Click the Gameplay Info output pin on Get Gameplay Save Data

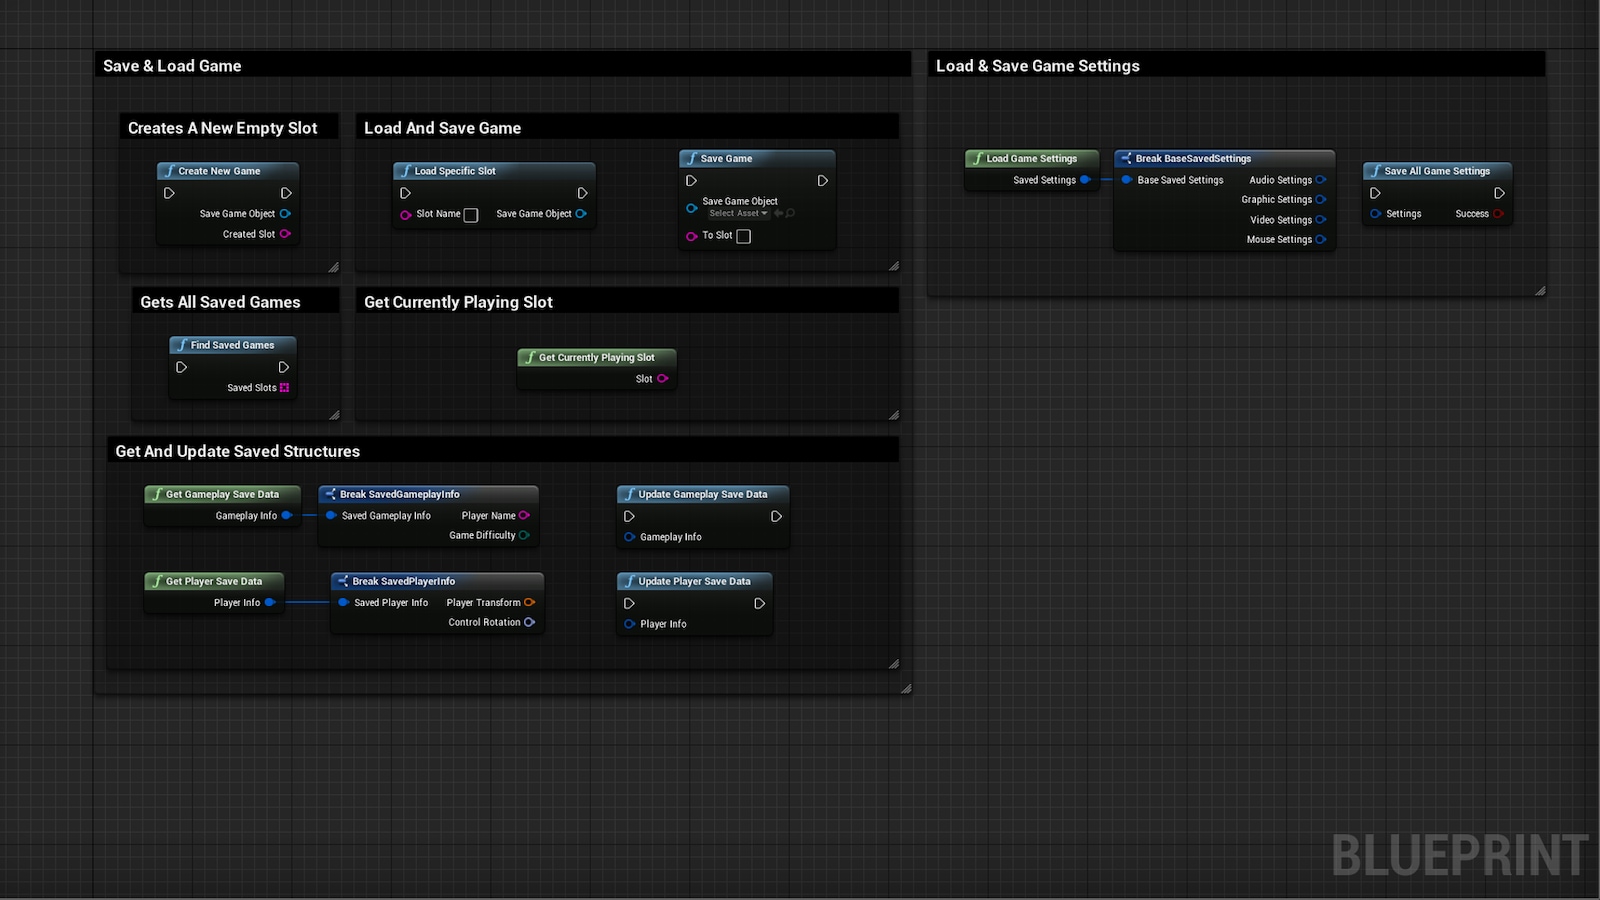[x=287, y=516]
